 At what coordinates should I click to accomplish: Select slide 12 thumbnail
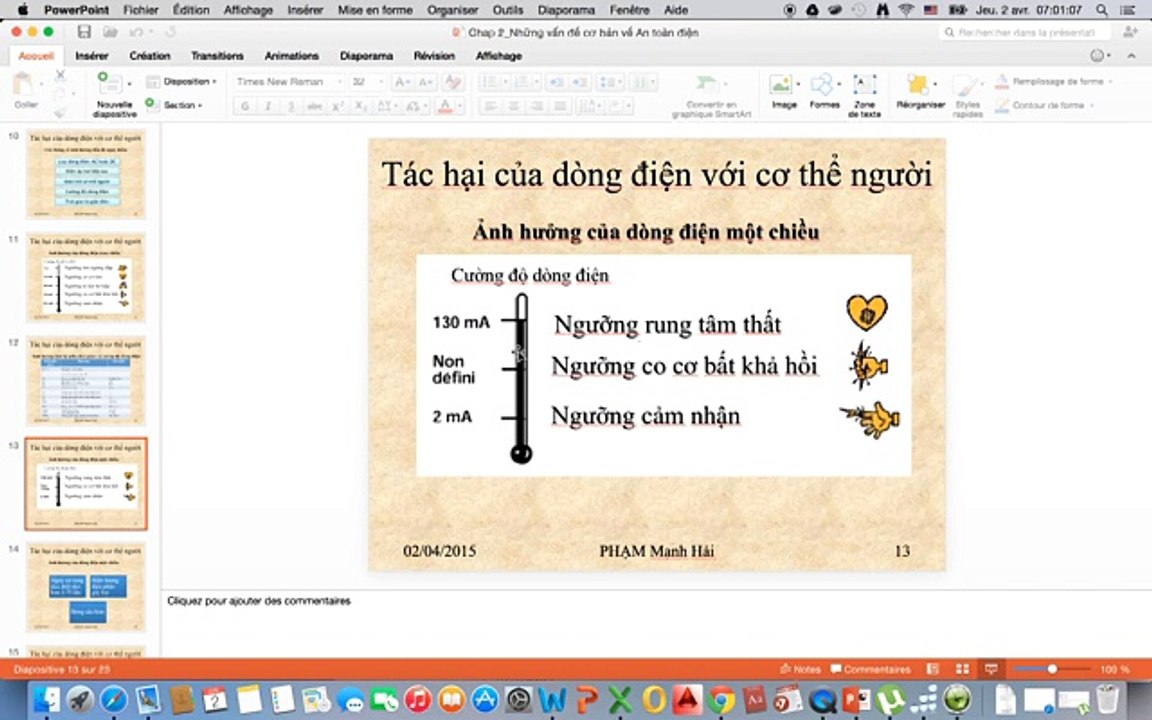pos(86,381)
